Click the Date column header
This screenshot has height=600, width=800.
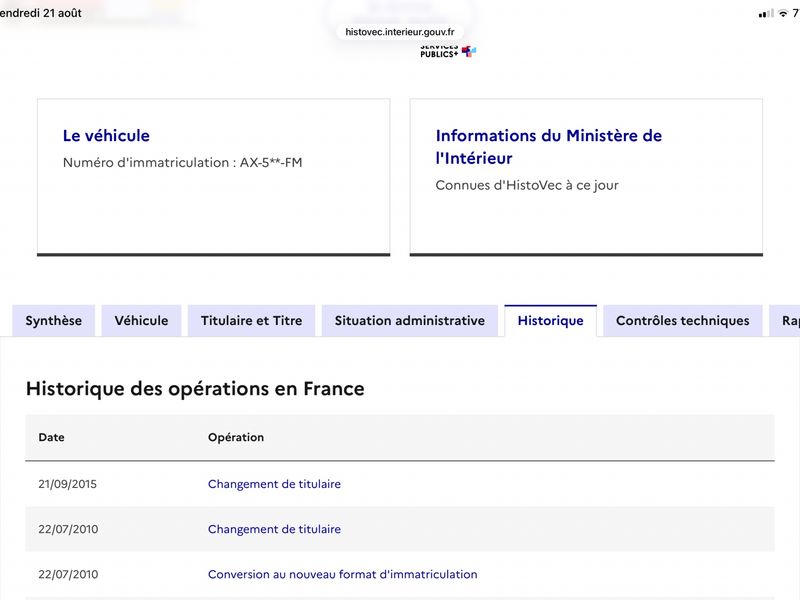click(52, 437)
